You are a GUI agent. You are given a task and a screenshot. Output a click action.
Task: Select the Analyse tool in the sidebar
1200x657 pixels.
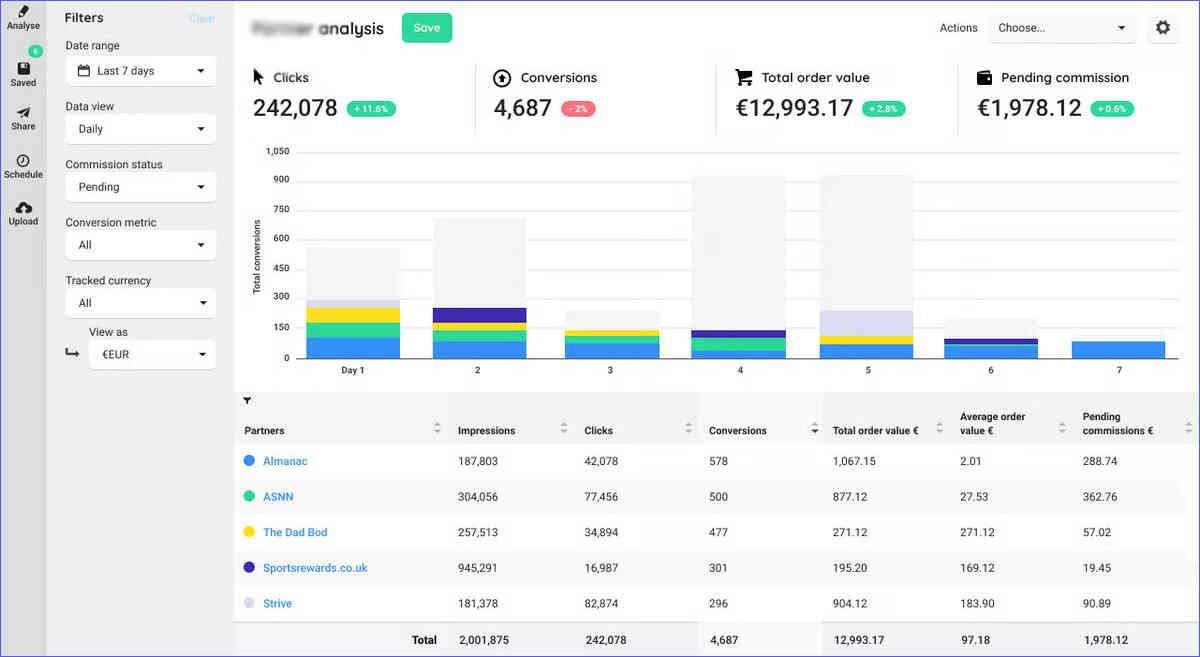pyautogui.click(x=23, y=15)
